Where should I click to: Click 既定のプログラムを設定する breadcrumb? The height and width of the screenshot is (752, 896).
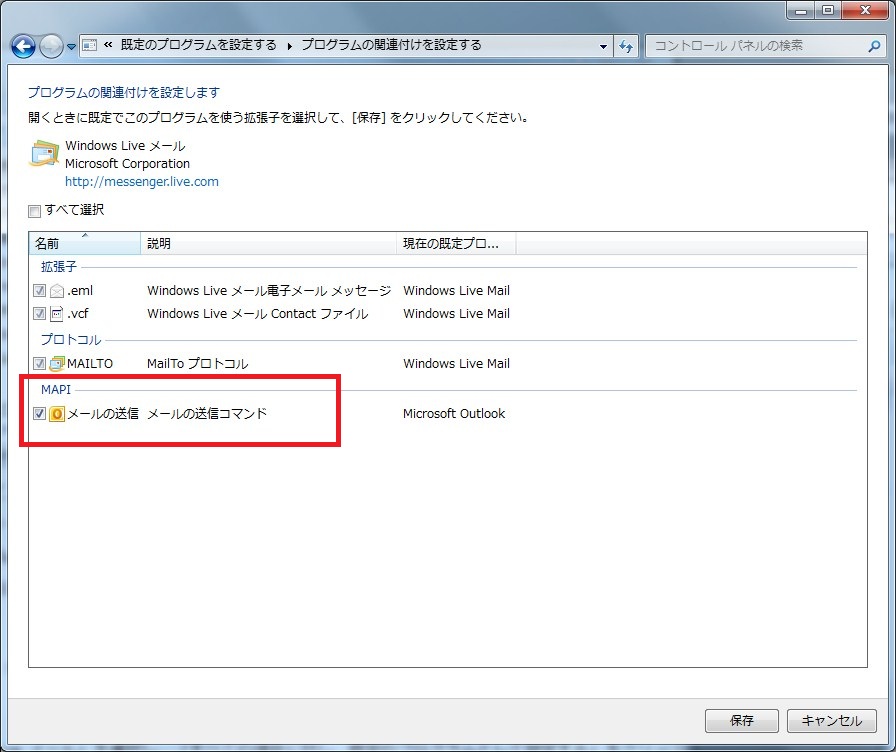198,45
